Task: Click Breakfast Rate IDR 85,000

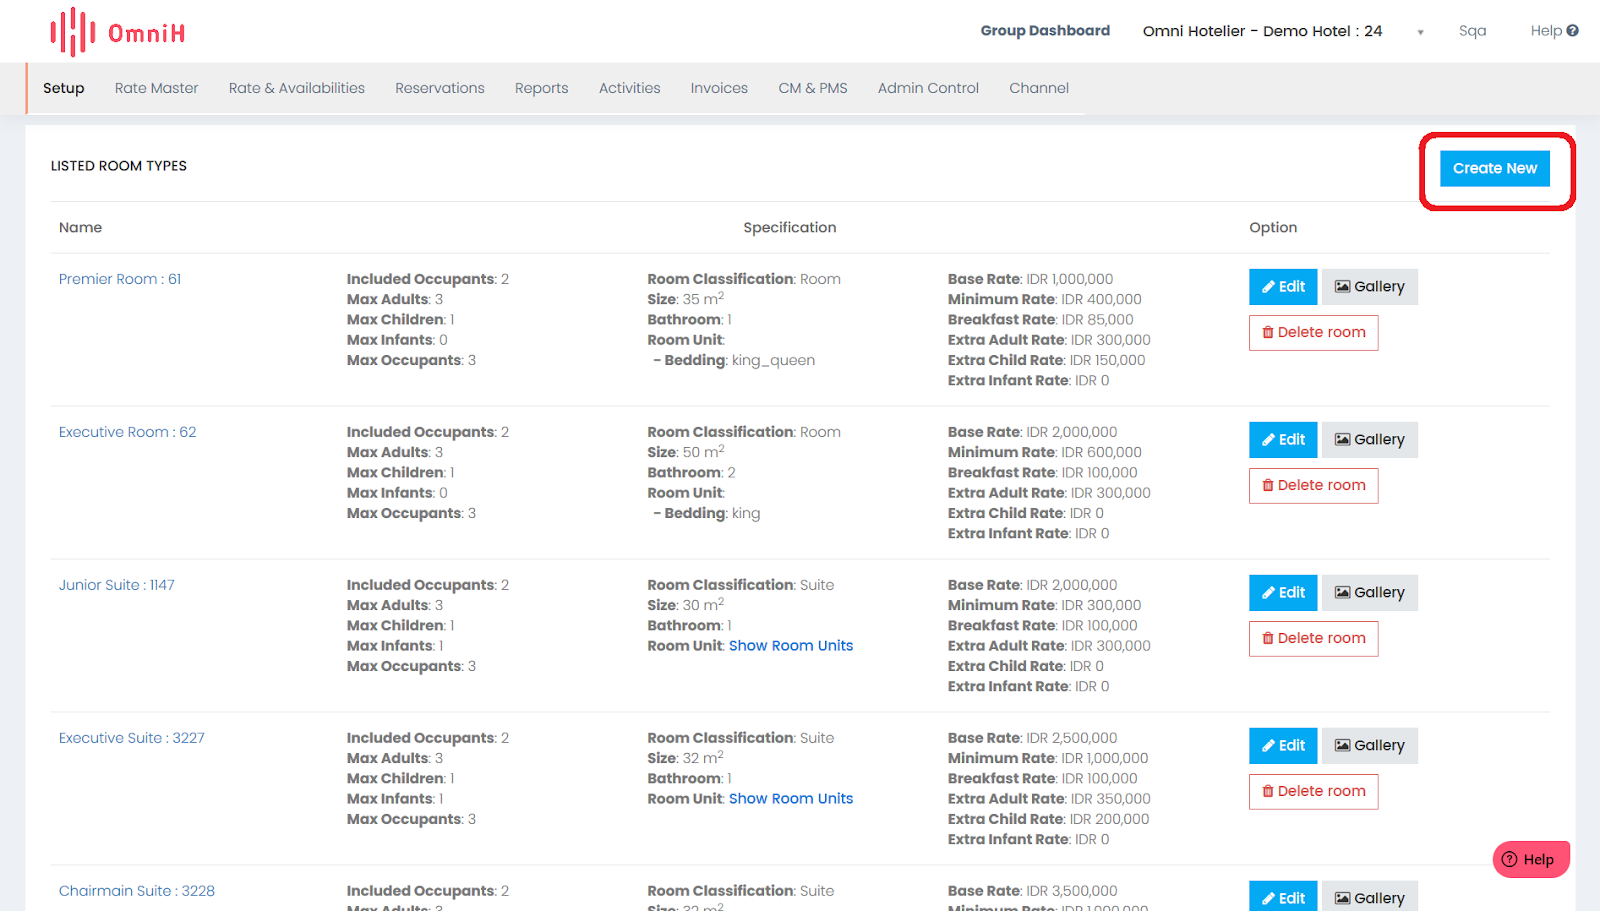Action: pyautogui.click(x=1040, y=320)
